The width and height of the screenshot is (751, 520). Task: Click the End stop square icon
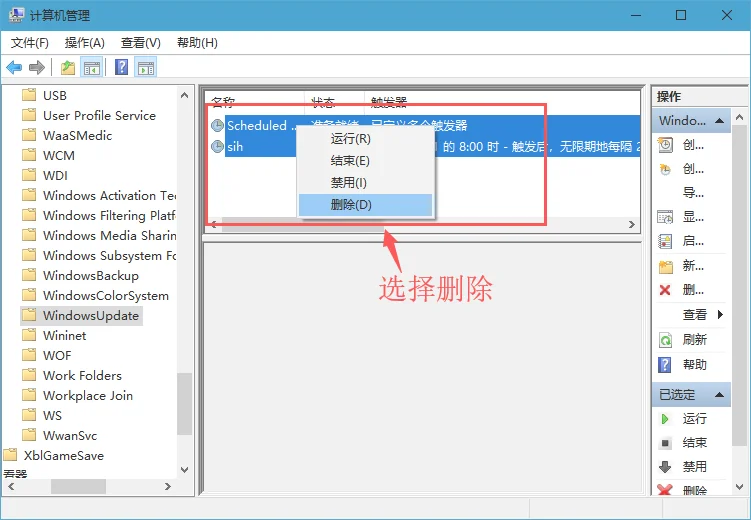coord(665,443)
